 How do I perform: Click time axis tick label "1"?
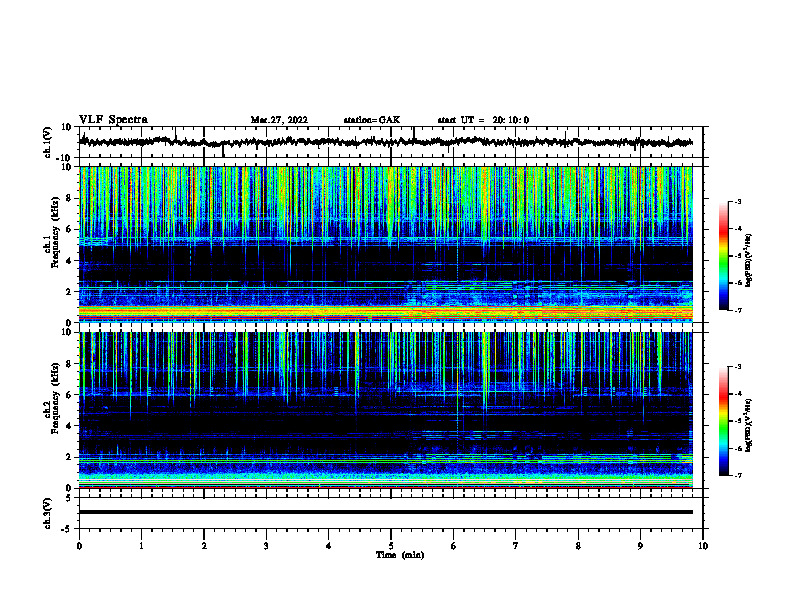[141, 546]
